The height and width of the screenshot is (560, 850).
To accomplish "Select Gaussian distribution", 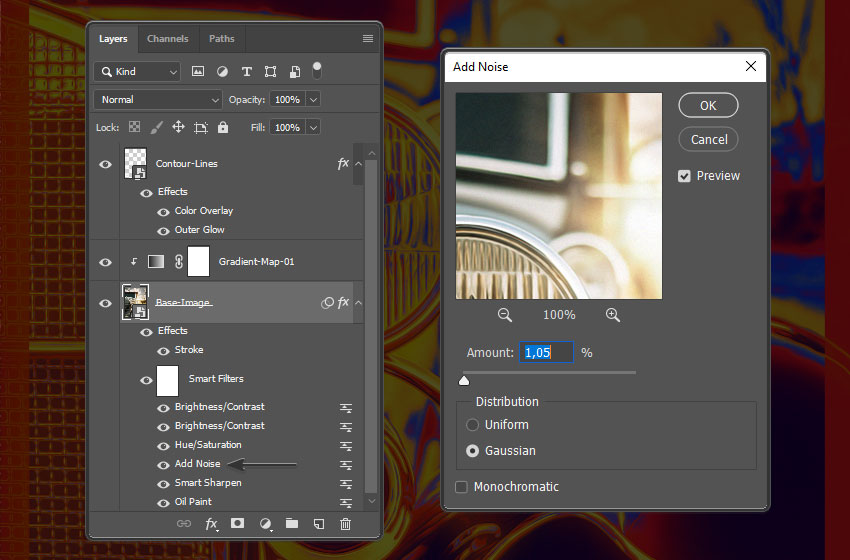I will (473, 450).
